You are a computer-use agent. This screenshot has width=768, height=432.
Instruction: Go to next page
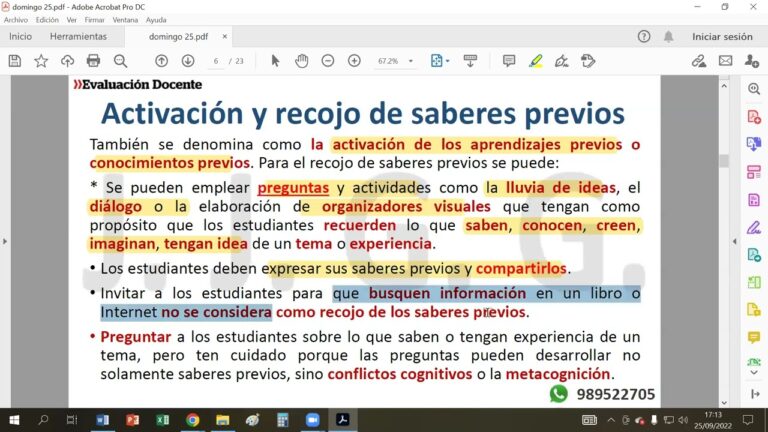[x=188, y=61]
